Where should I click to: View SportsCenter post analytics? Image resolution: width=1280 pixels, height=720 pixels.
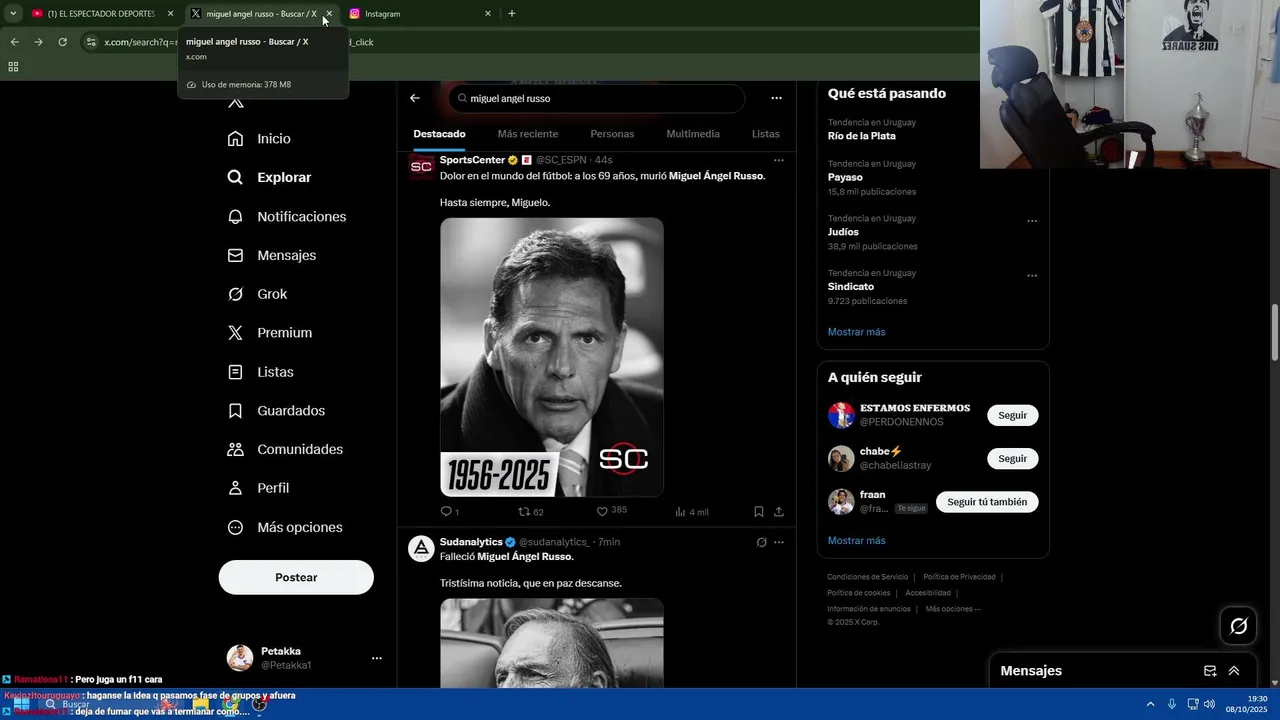691,512
